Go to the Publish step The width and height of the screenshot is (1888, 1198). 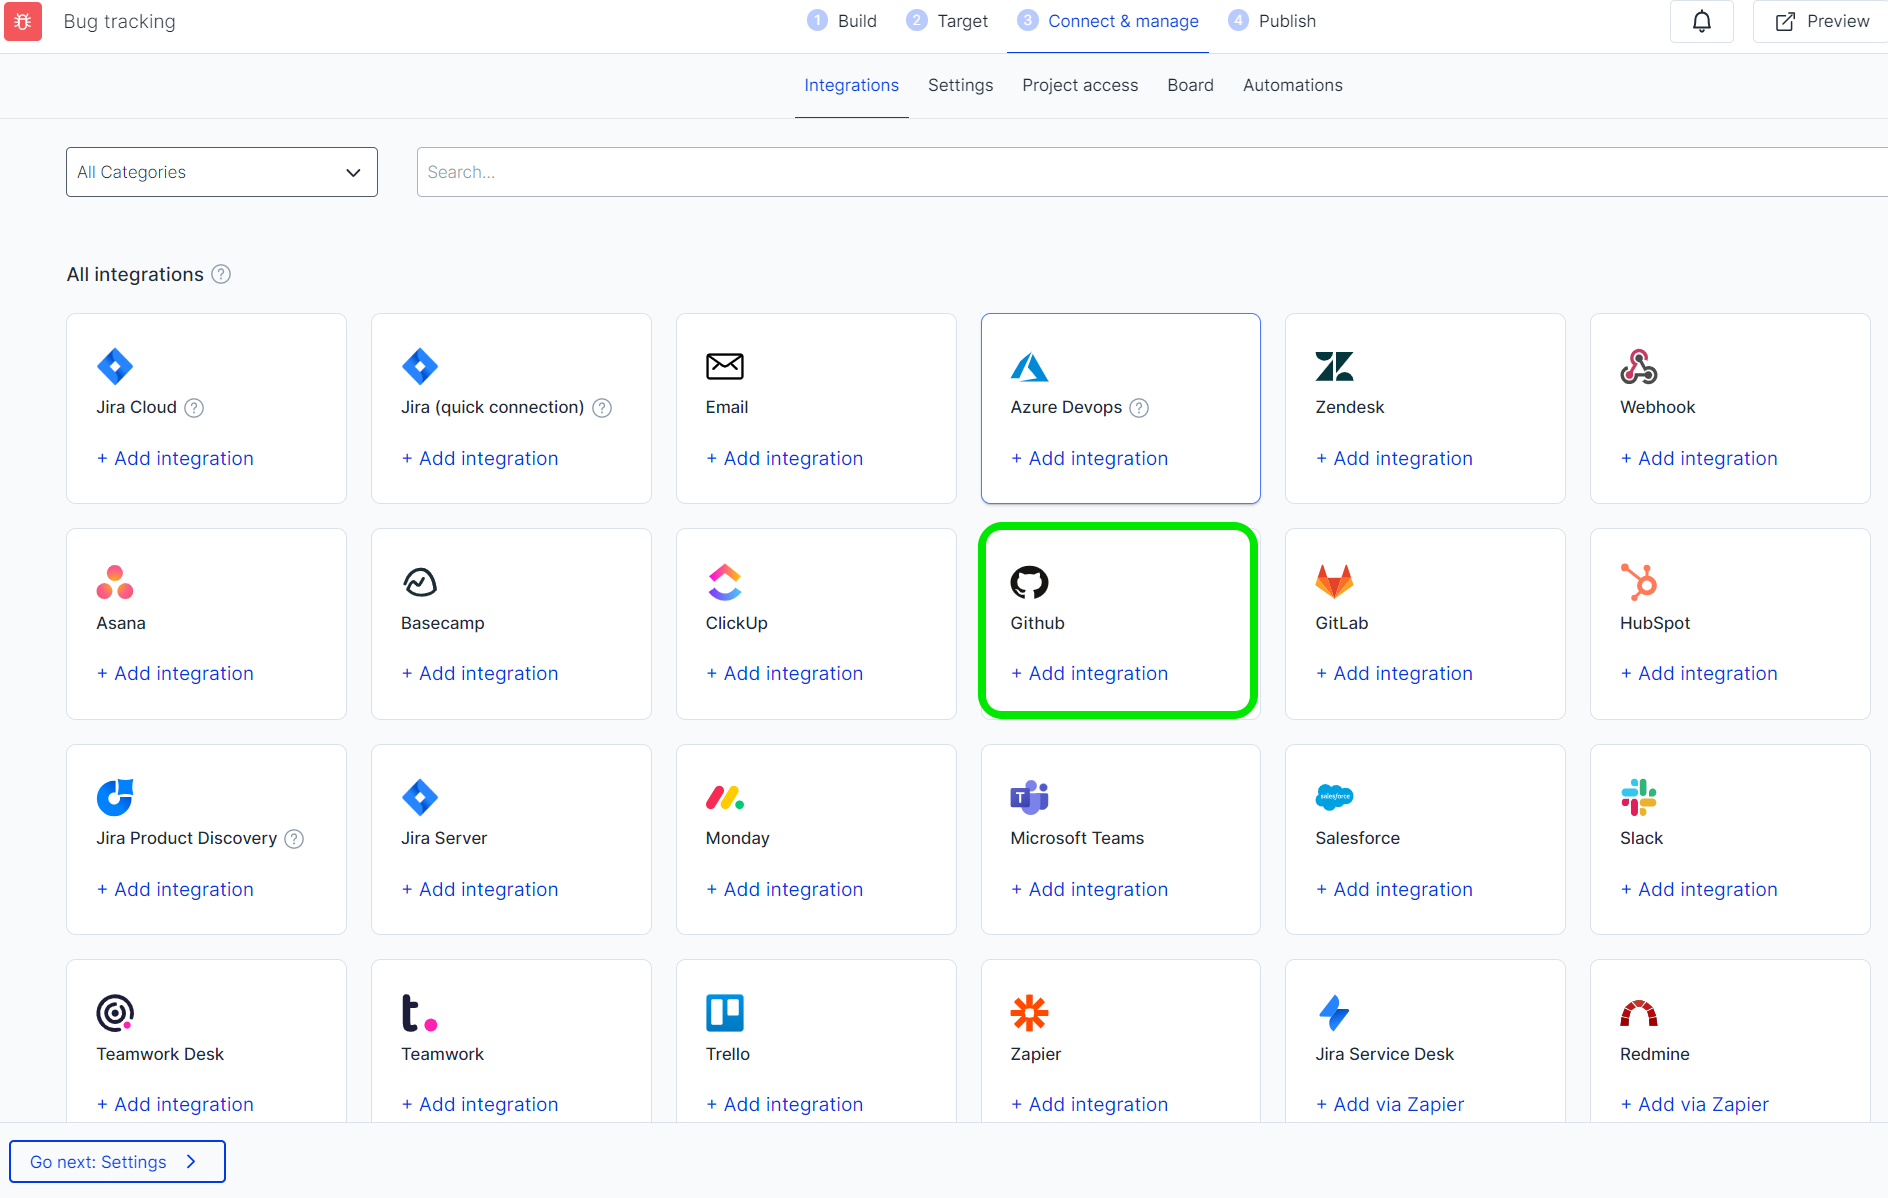click(1272, 21)
